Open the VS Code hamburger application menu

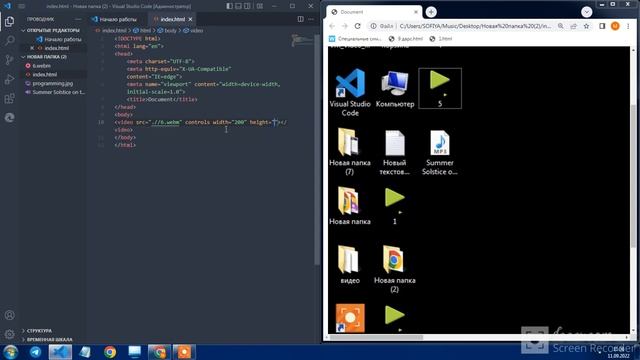(22, 6)
